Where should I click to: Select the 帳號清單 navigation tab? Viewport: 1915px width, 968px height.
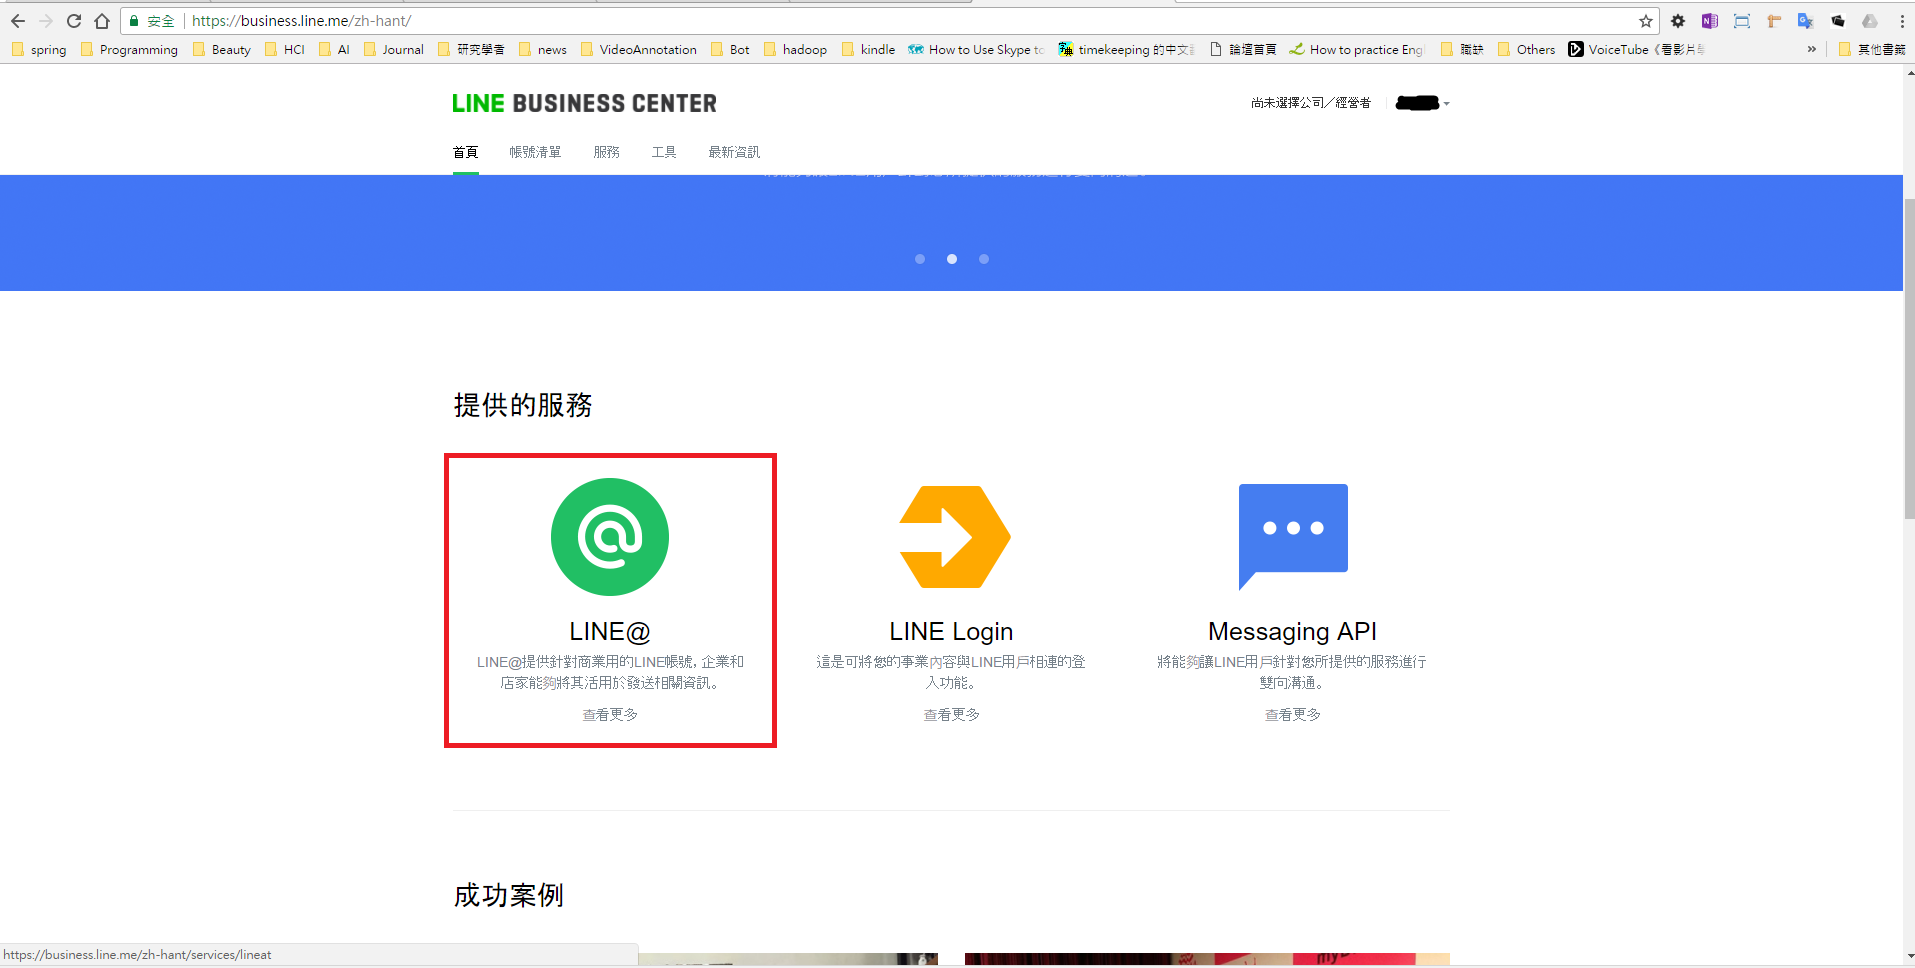(x=535, y=152)
